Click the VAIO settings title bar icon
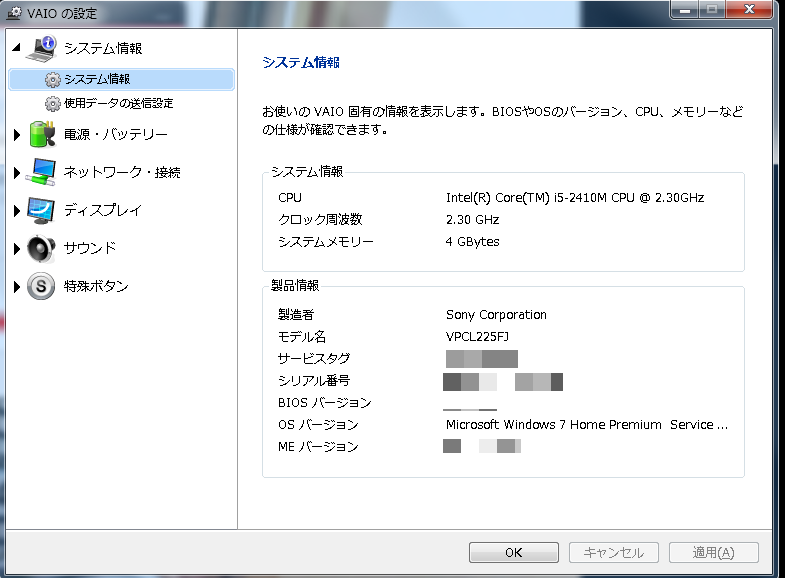Screen dimensions: 785x578 point(15,11)
